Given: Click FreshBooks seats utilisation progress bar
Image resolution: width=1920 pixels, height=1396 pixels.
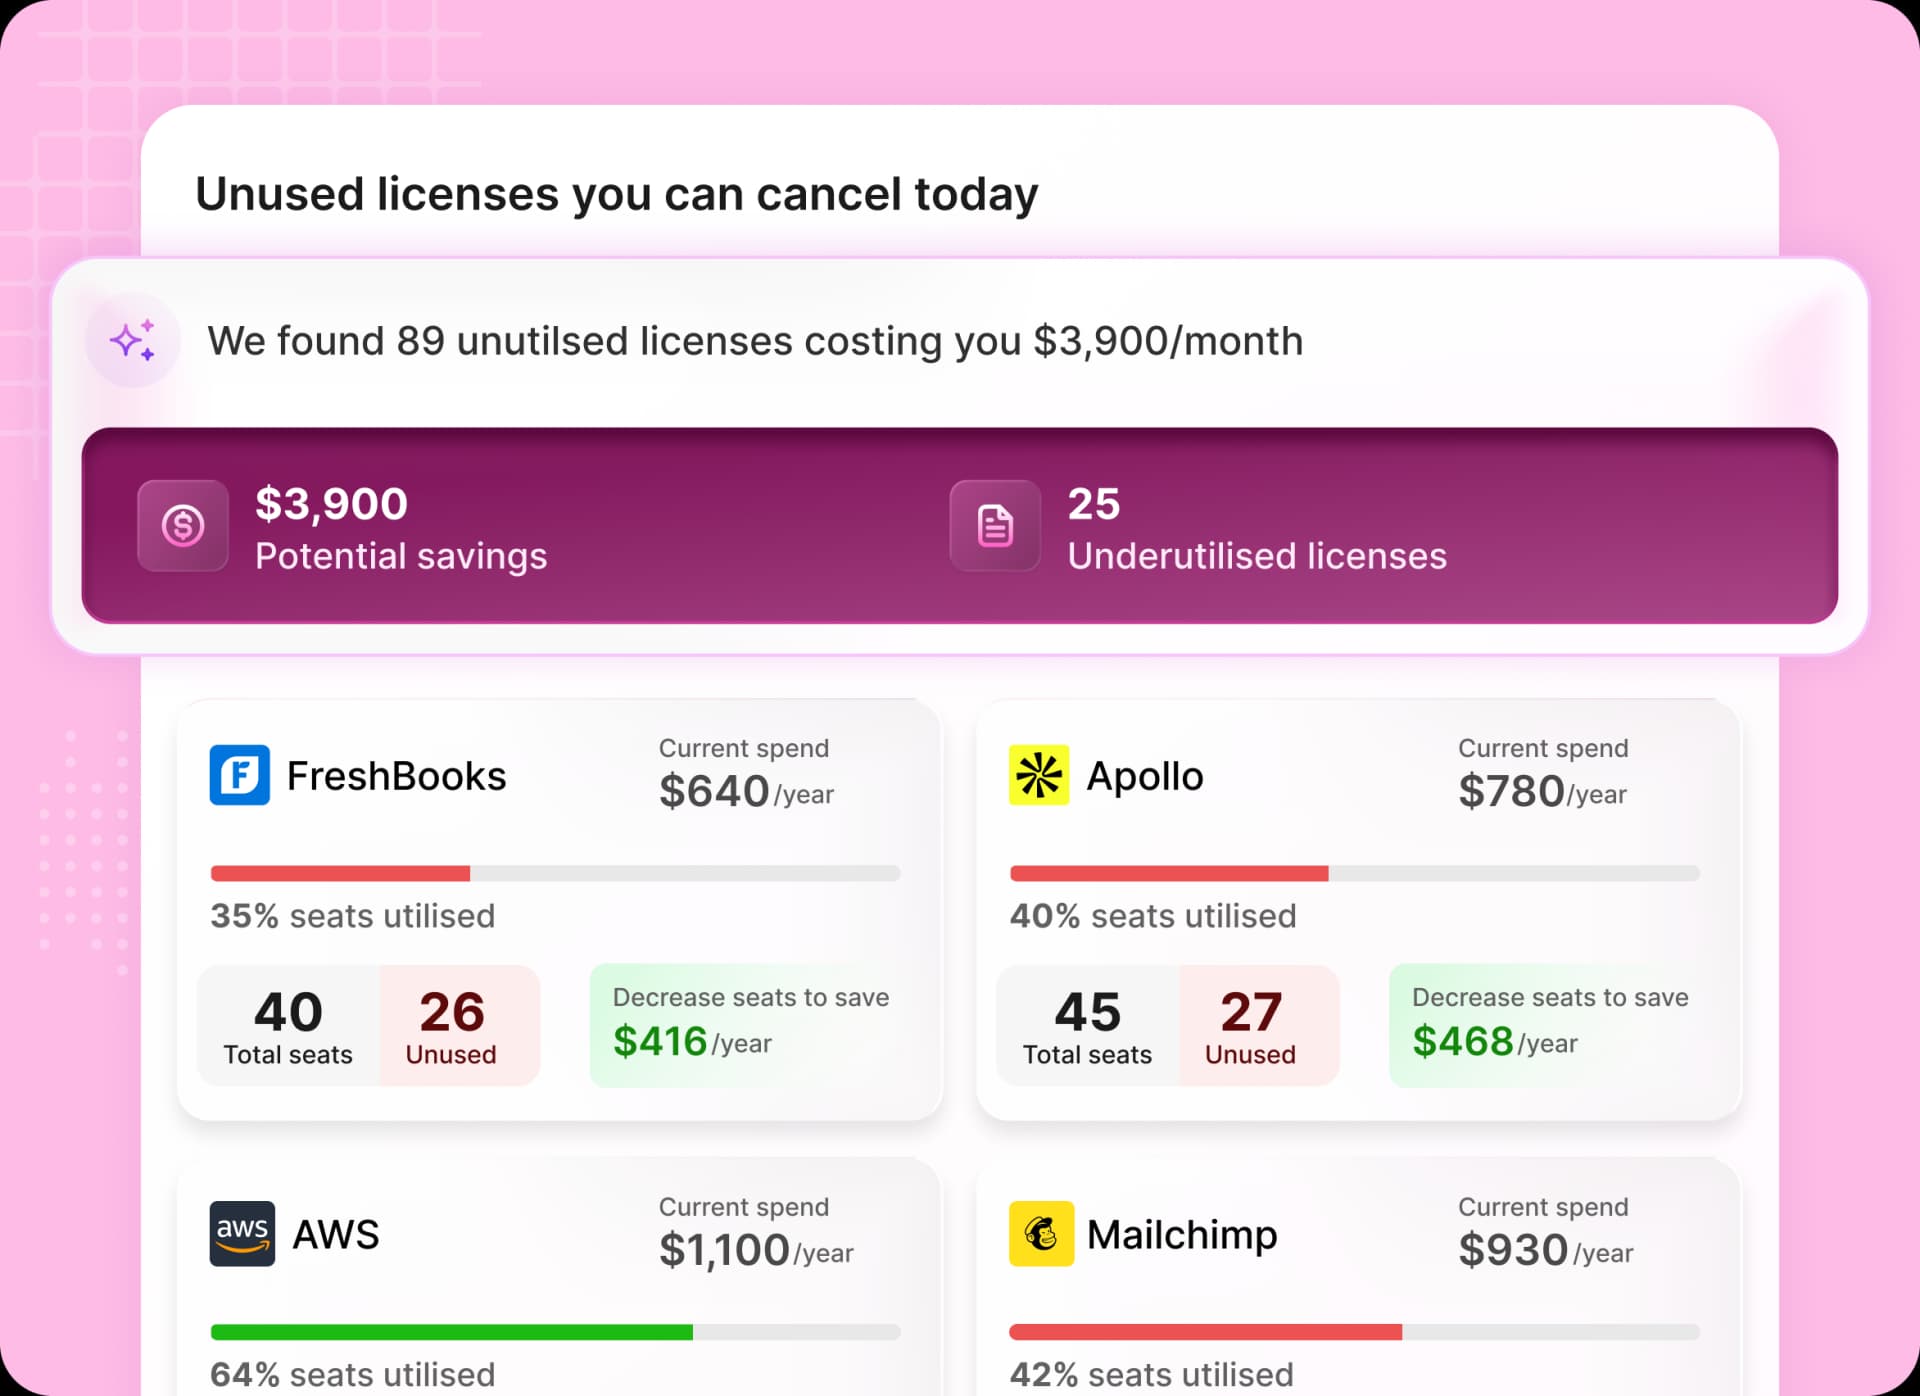Looking at the screenshot, I should point(555,873).
